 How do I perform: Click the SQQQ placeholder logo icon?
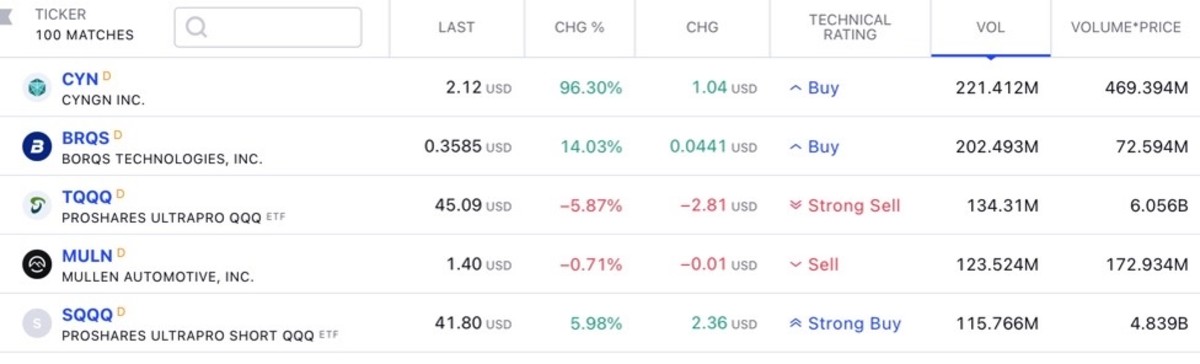point(37,324)
